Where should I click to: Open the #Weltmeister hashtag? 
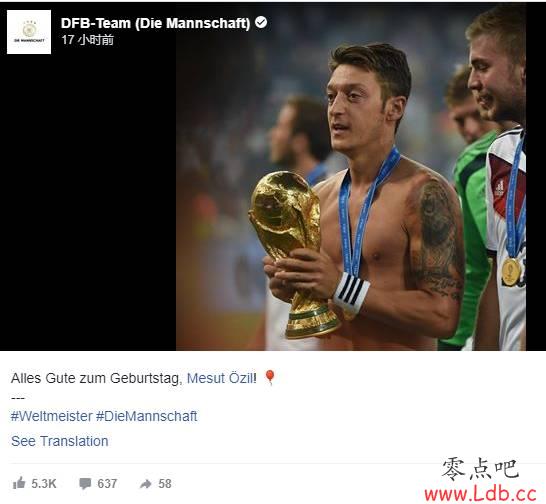[x=51, y=416]
